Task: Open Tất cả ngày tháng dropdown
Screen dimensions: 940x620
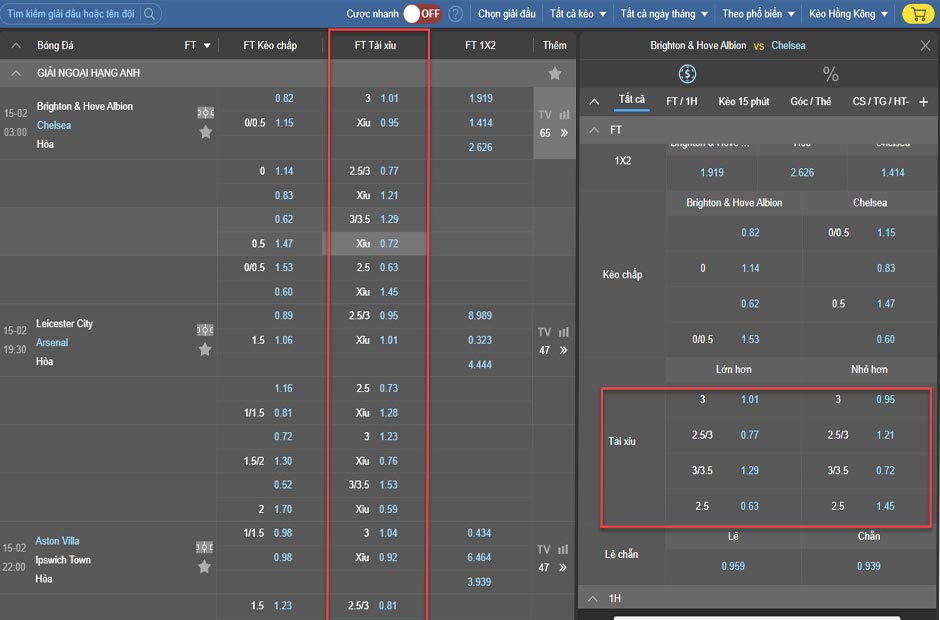Action: point(664,13)
